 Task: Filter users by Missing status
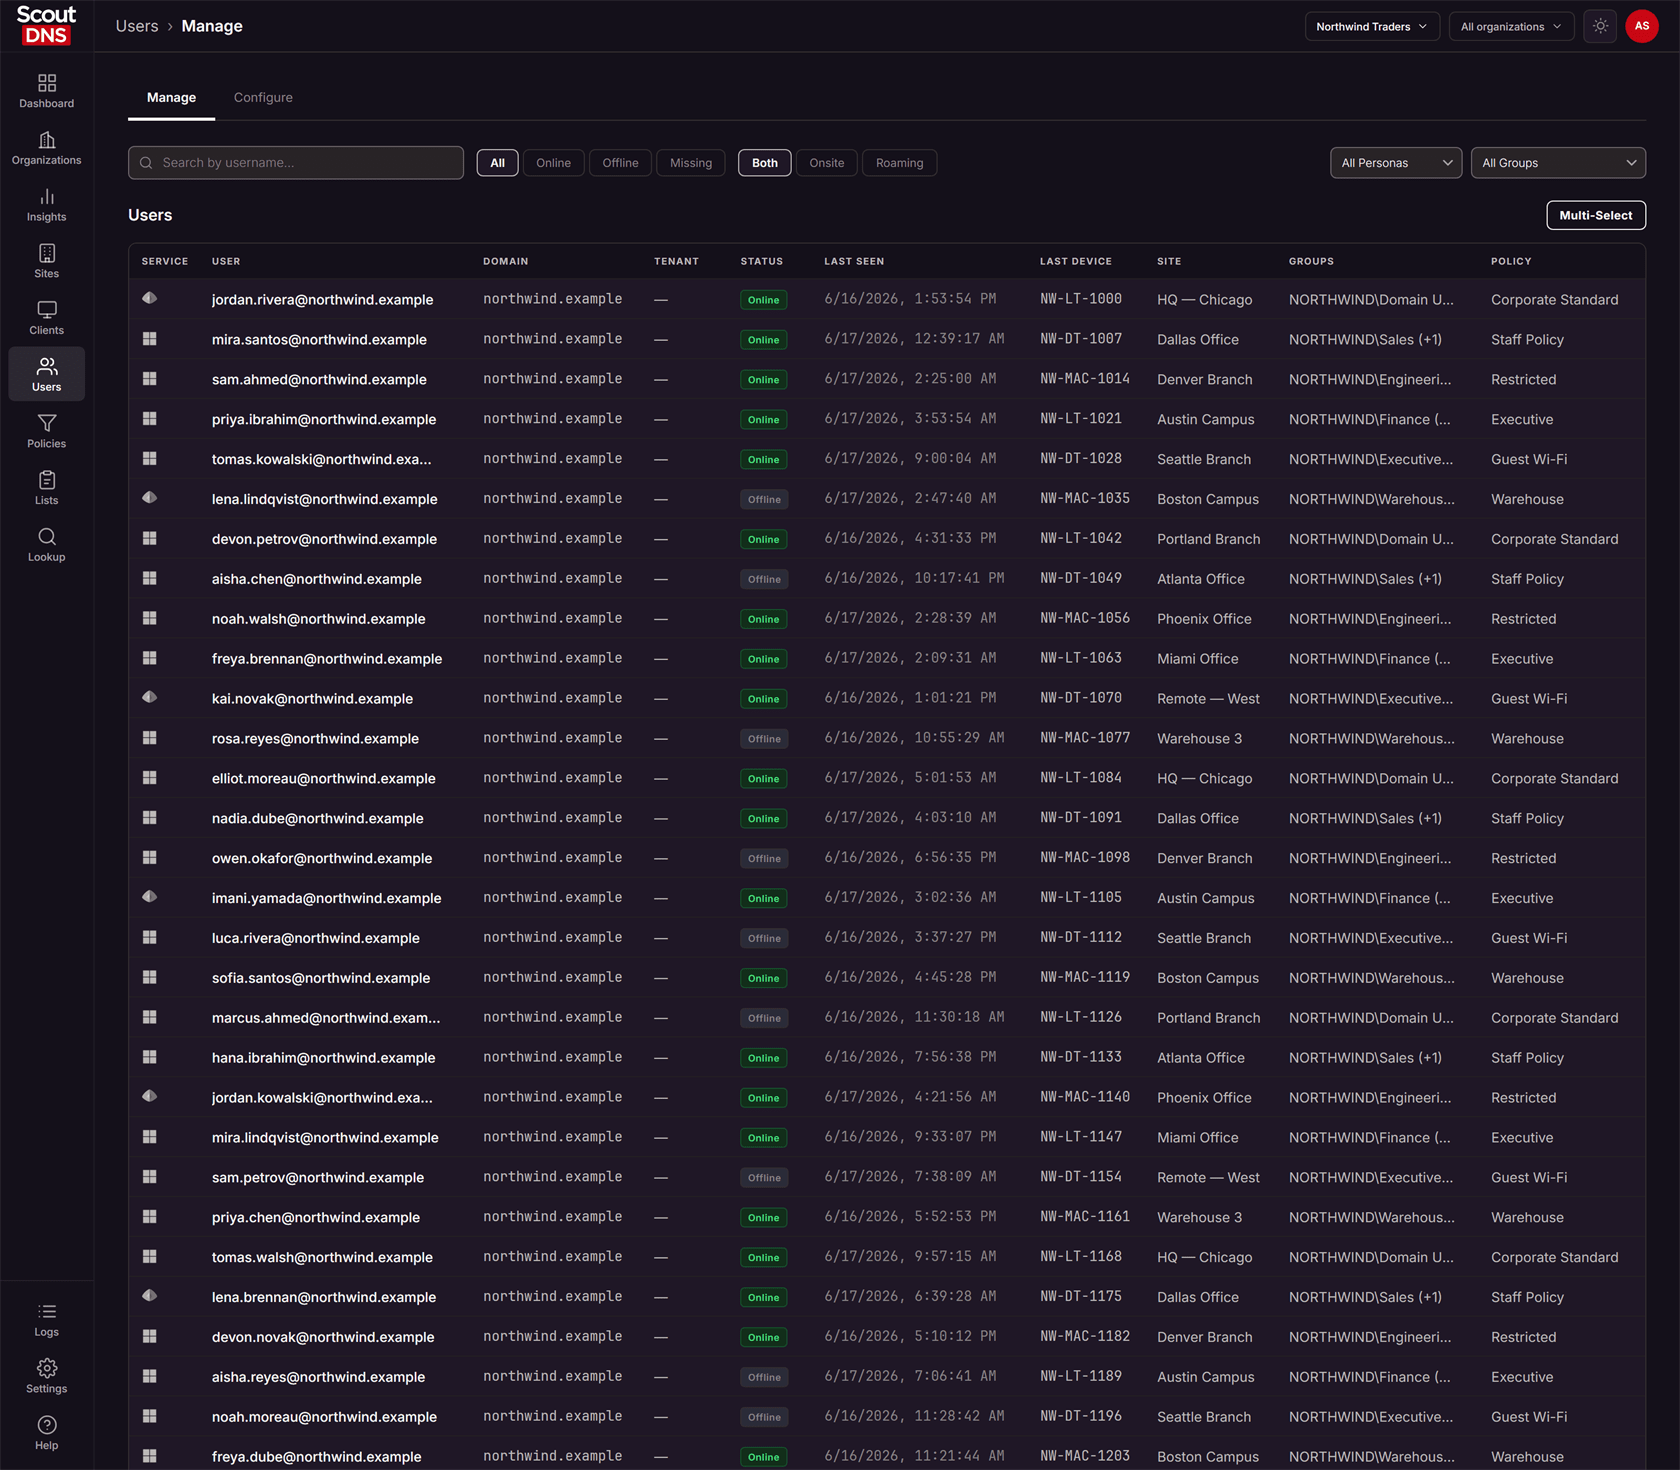pos(691,163)
